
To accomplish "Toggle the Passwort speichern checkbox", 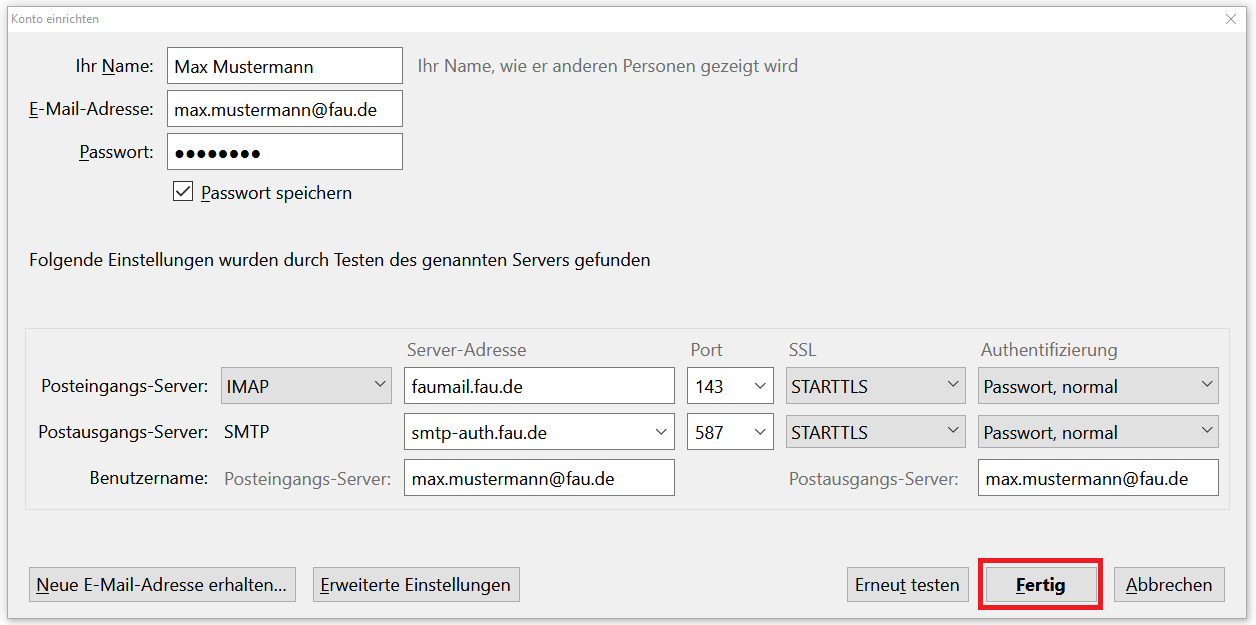I will (x=183, y=192).
